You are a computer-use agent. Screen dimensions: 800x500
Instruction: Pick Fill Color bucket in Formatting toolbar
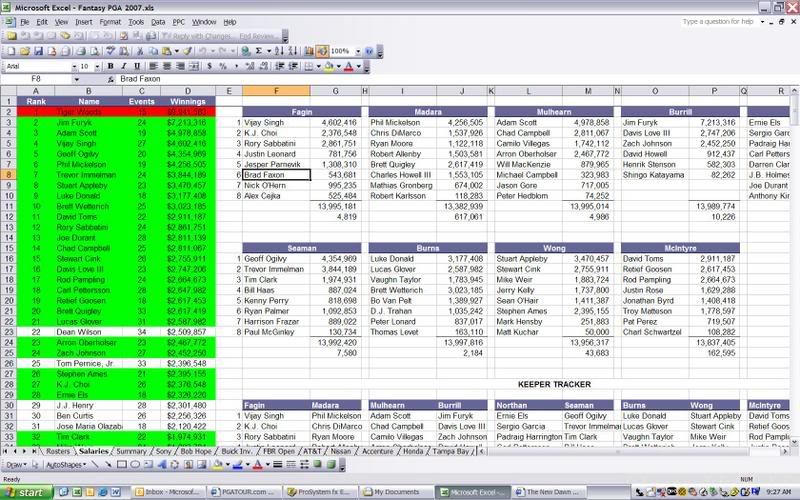coord(329,66)
